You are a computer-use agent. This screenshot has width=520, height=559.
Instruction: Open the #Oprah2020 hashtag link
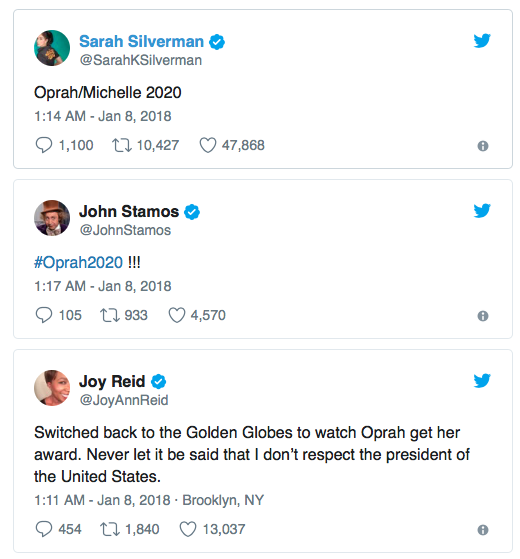pyautogui.click(x=78, y=262)
